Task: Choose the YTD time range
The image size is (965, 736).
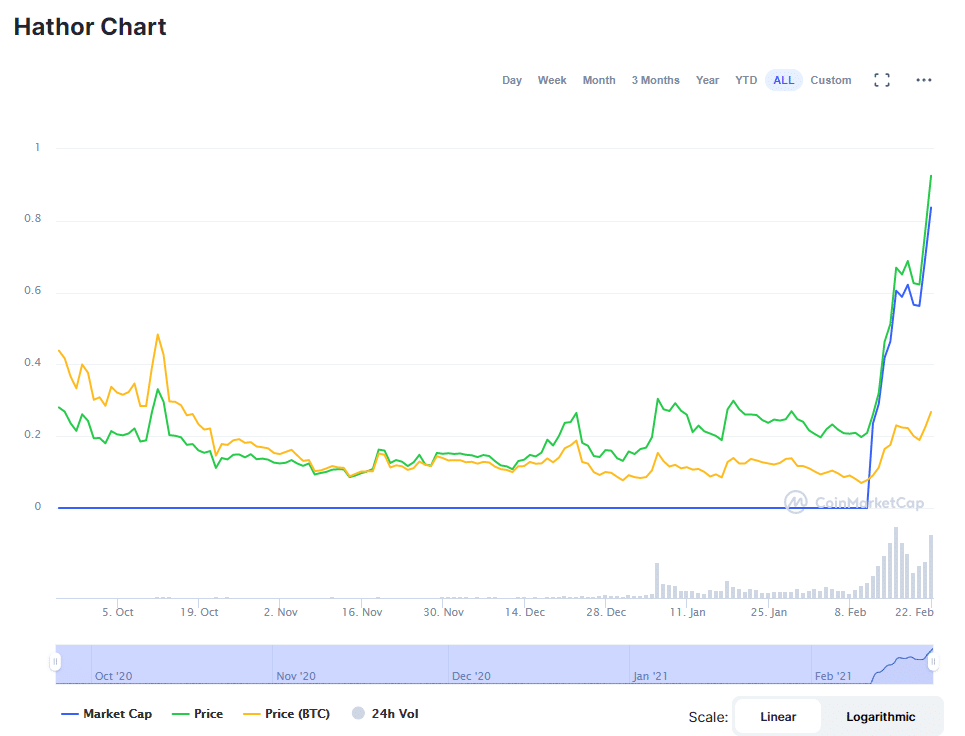Action: (746, 80)
